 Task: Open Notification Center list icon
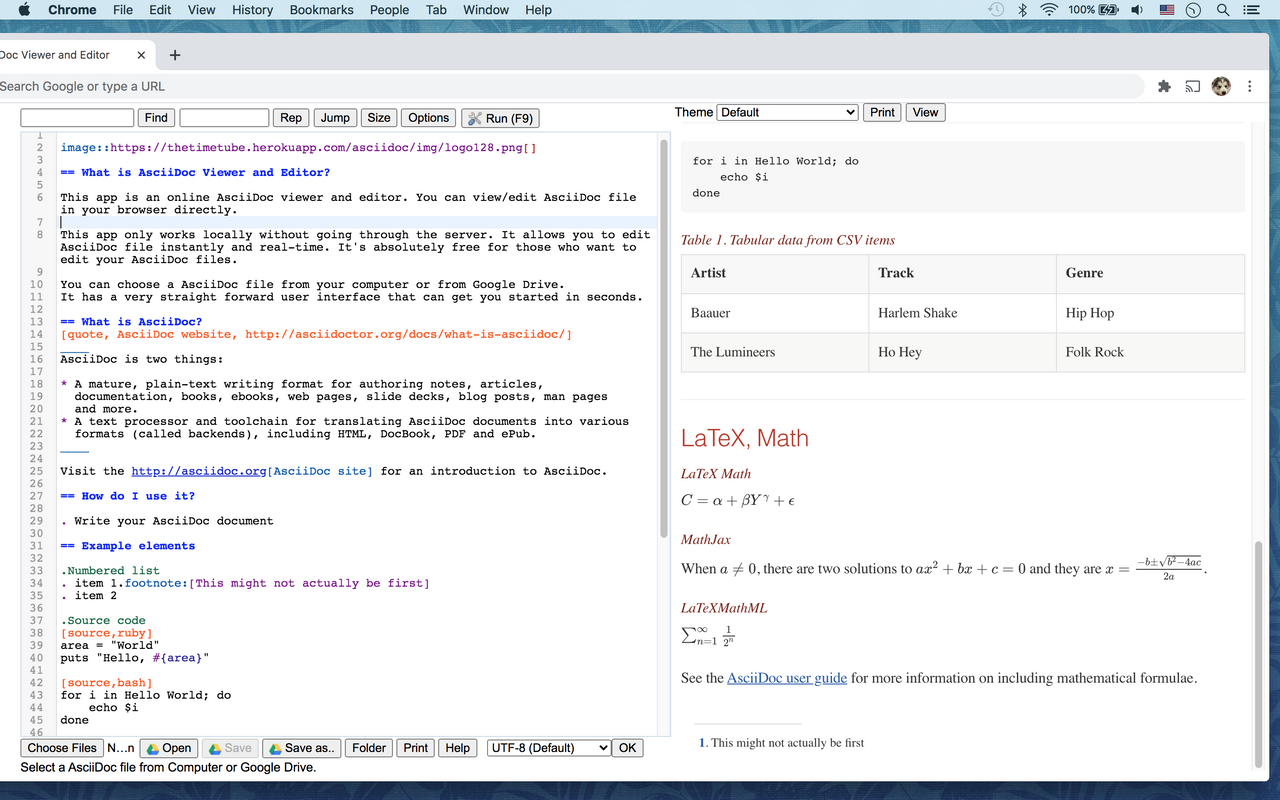point(1251,10)
